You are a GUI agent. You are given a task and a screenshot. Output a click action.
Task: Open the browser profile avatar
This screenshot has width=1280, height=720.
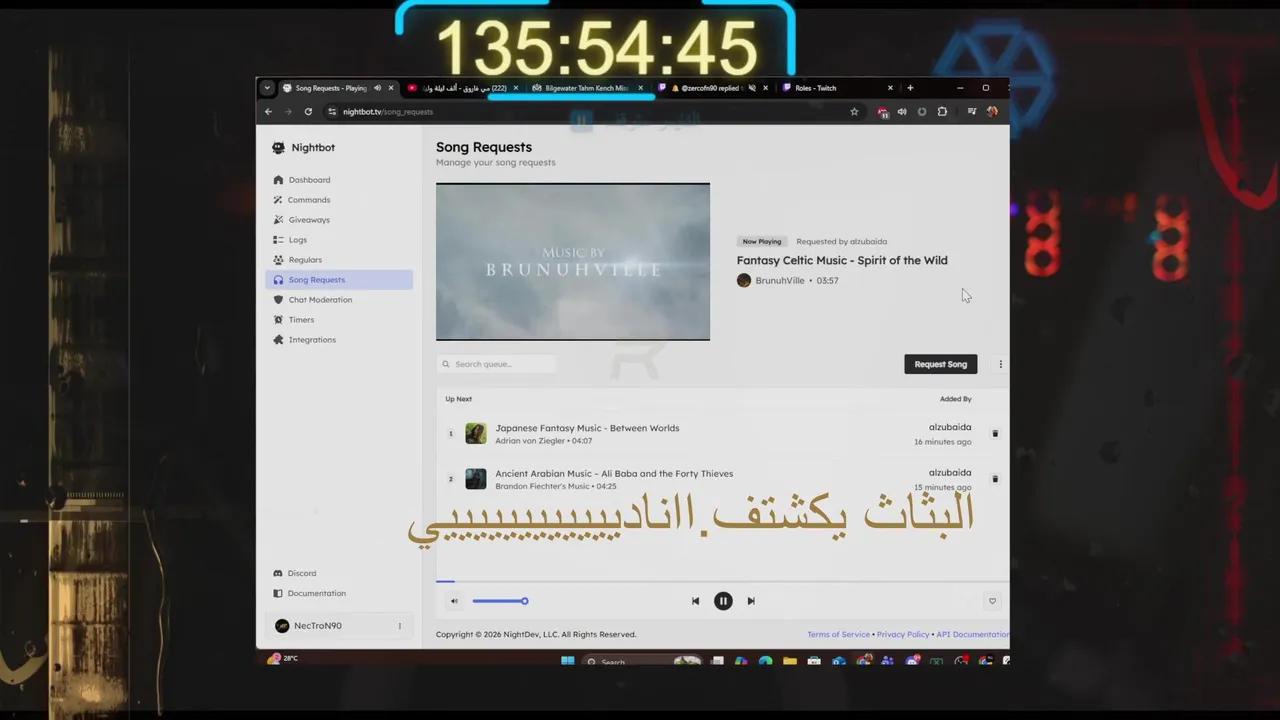pyautogui.click(x=992, y=112)
